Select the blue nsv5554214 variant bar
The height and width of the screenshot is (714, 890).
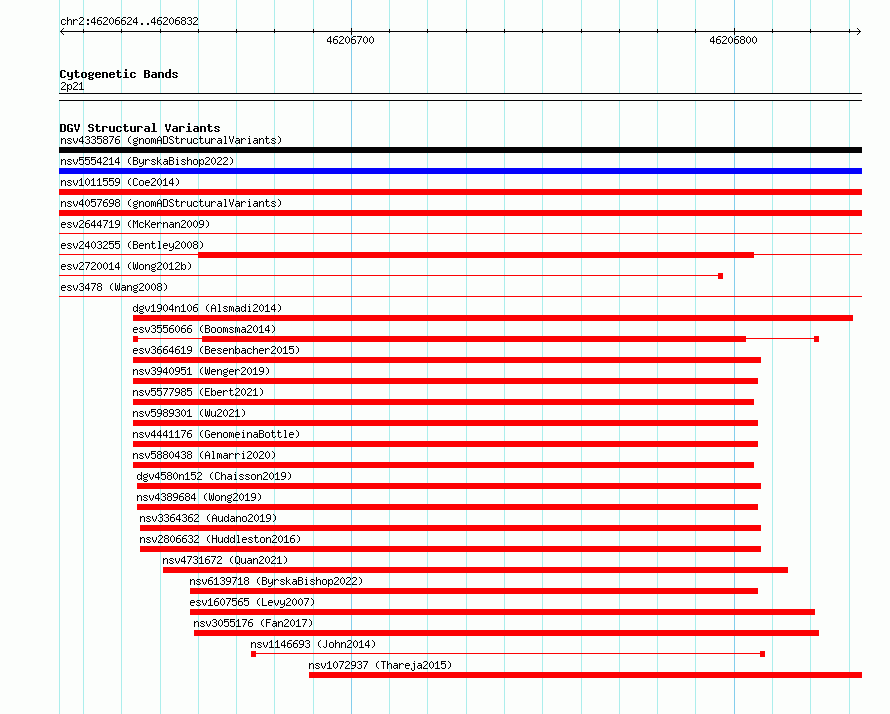460,171
